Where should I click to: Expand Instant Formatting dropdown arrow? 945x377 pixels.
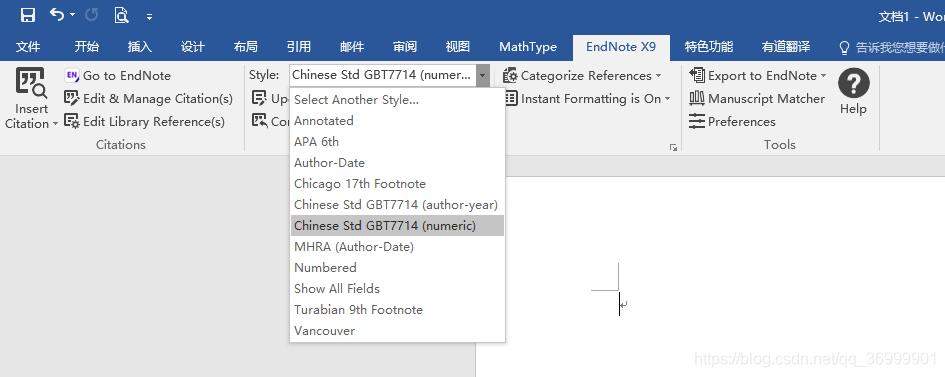point(668,99)
